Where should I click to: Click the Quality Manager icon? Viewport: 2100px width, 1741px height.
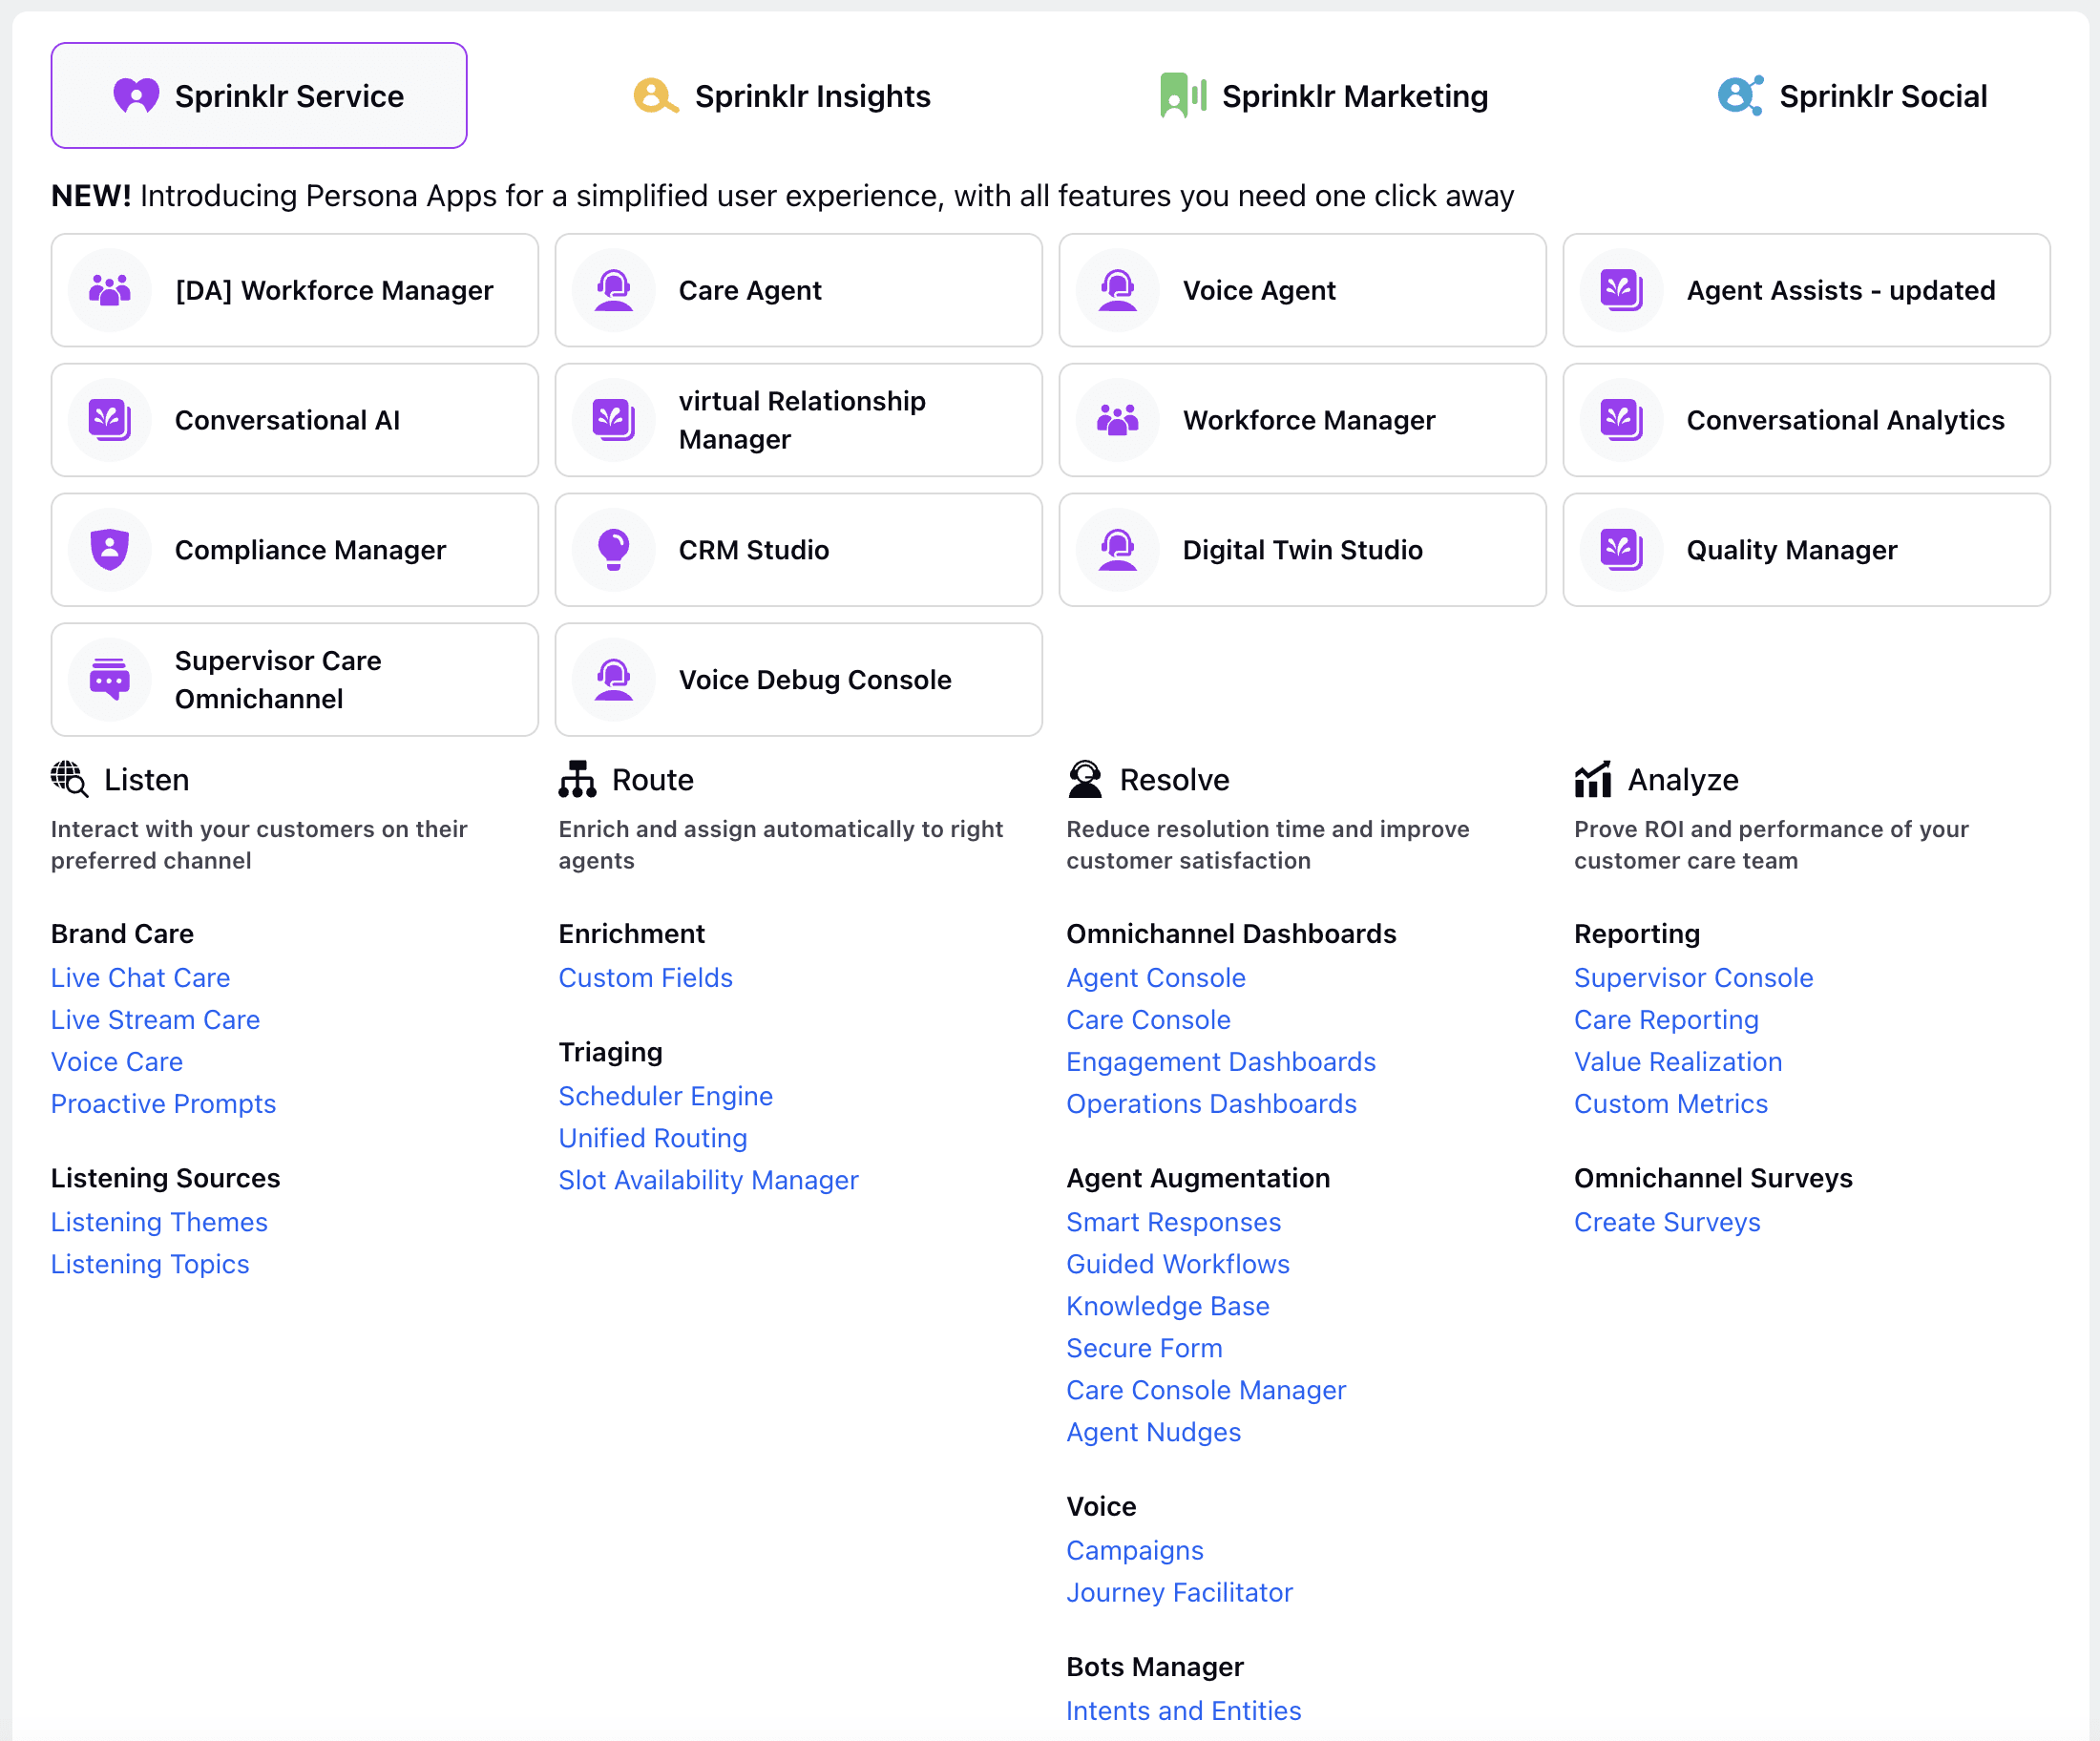(1622, 550)
